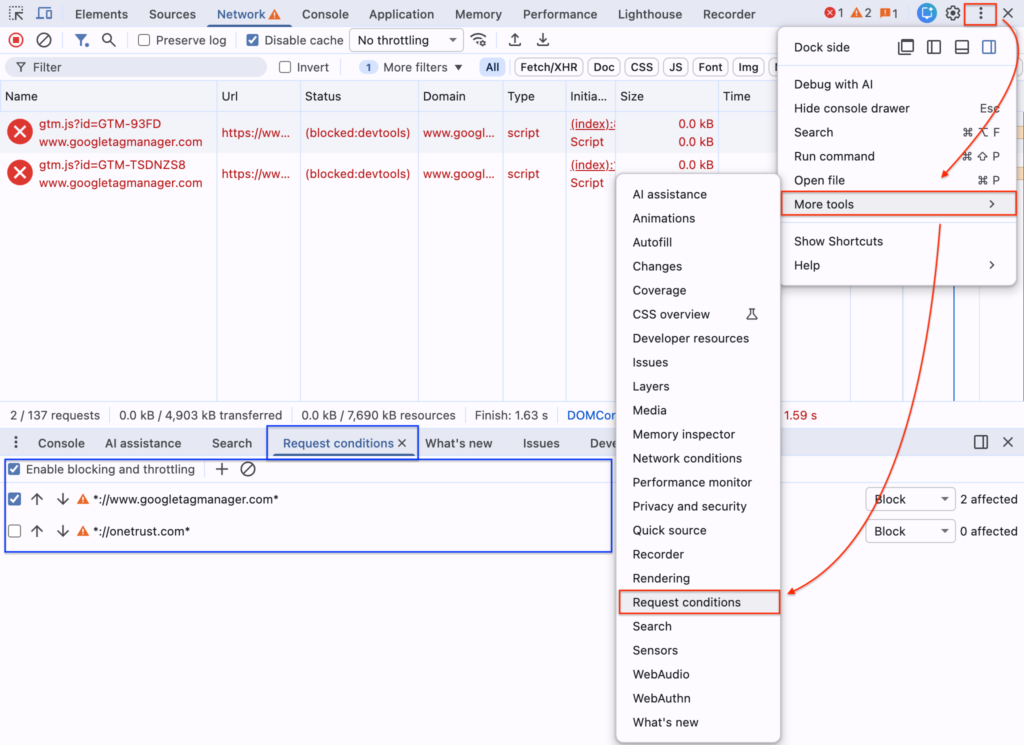1024x745 pixels.
Task: Open network search with magnifier icon
Action: tap(109, 40)
